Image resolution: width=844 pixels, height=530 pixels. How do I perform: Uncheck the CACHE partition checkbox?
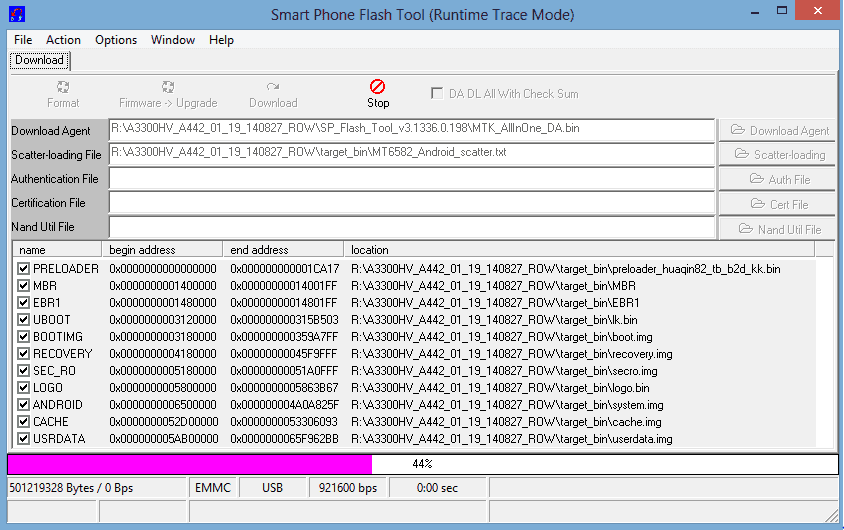[x=23, y=422]
